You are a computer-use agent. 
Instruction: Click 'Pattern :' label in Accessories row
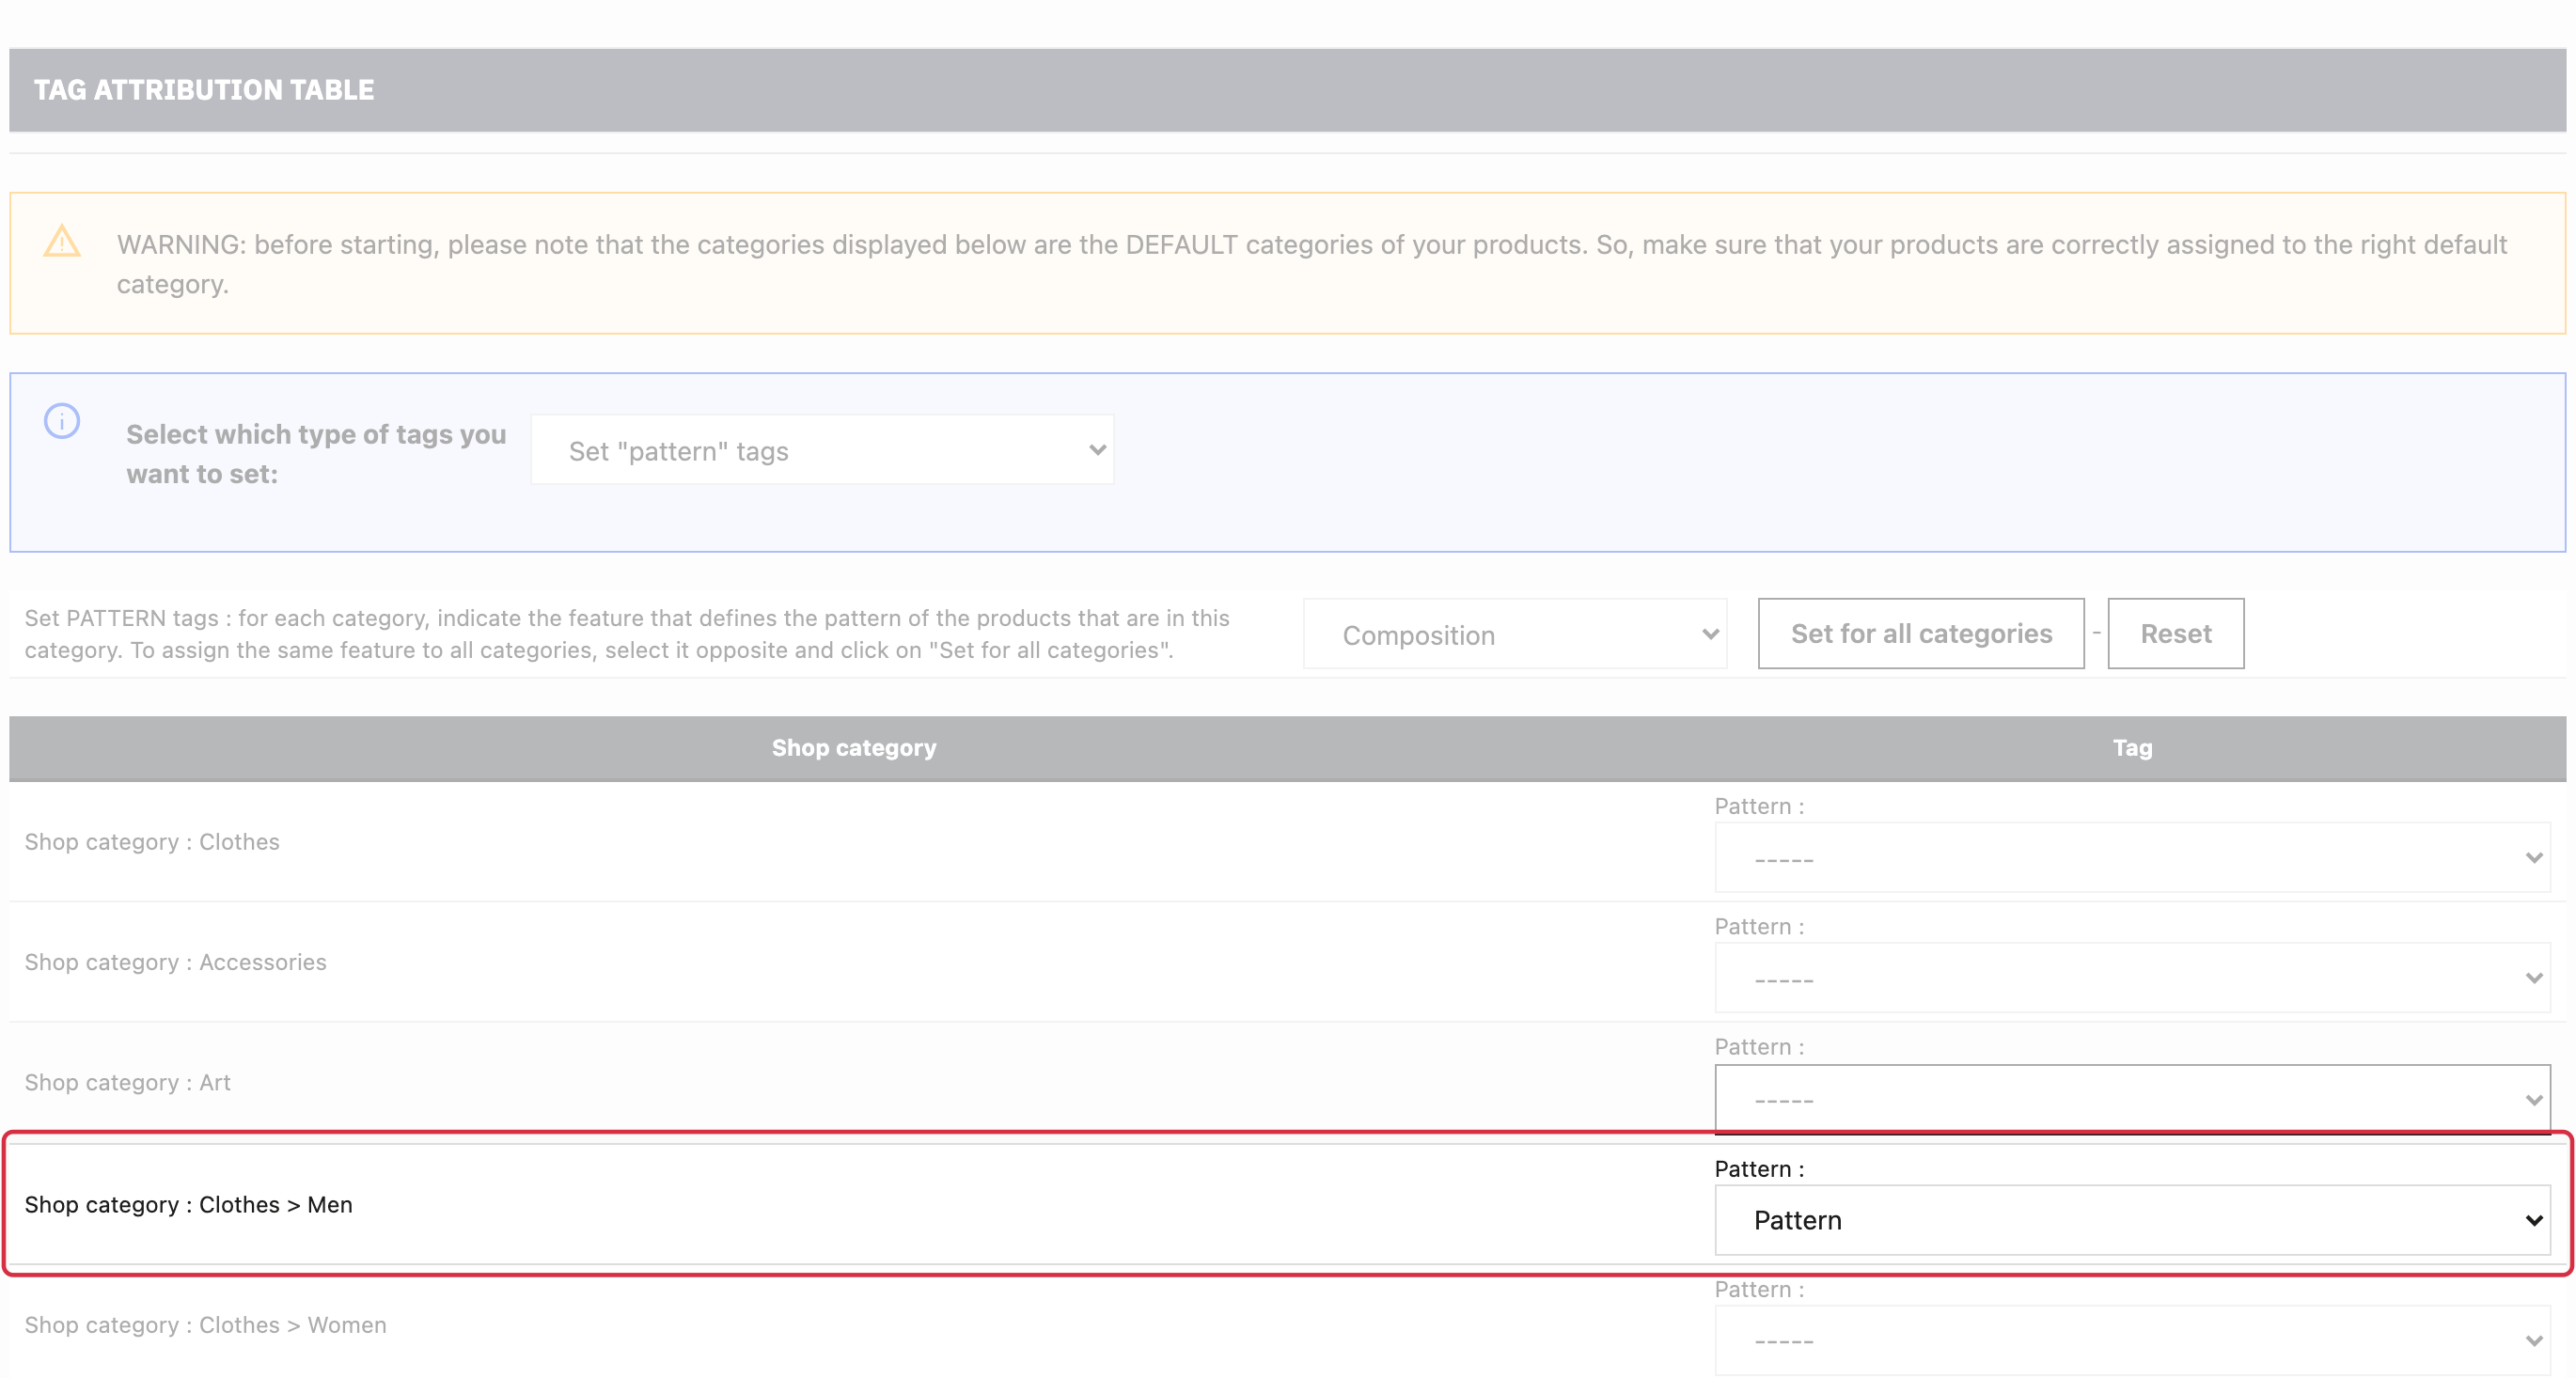coord(1759,927)
